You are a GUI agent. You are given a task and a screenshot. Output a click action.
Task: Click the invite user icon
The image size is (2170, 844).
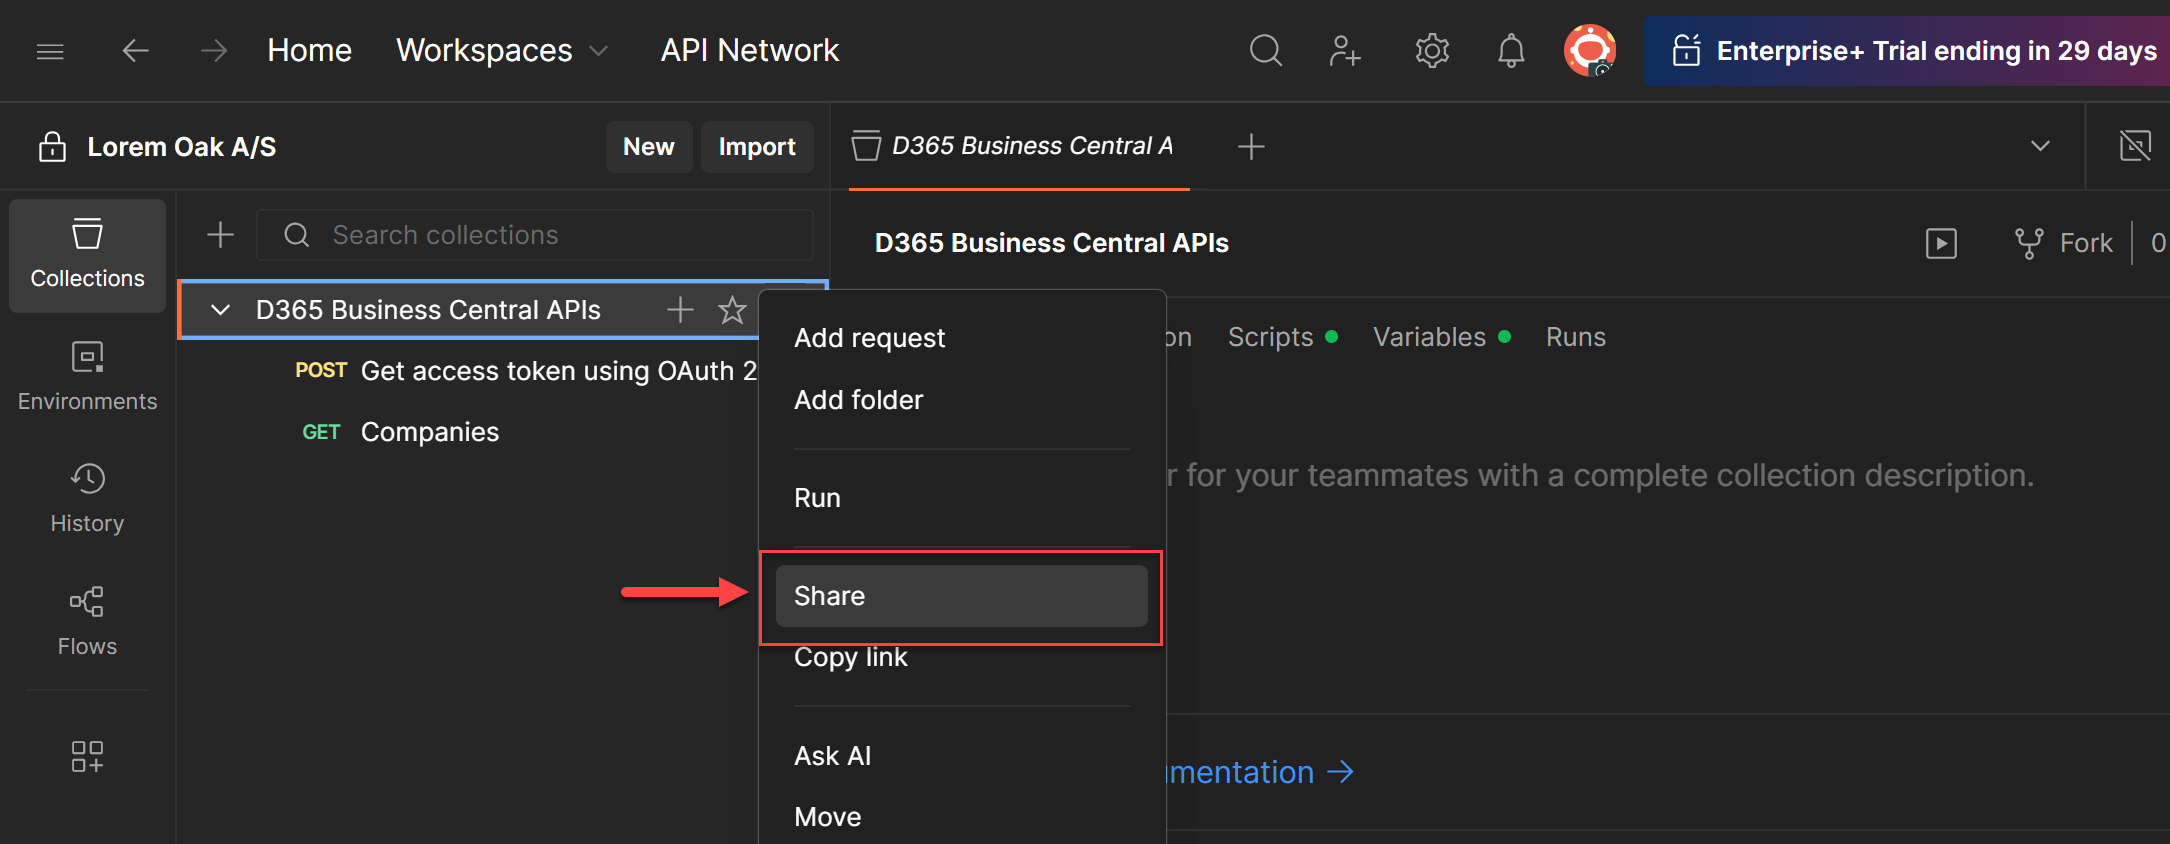coord(1345,50)
